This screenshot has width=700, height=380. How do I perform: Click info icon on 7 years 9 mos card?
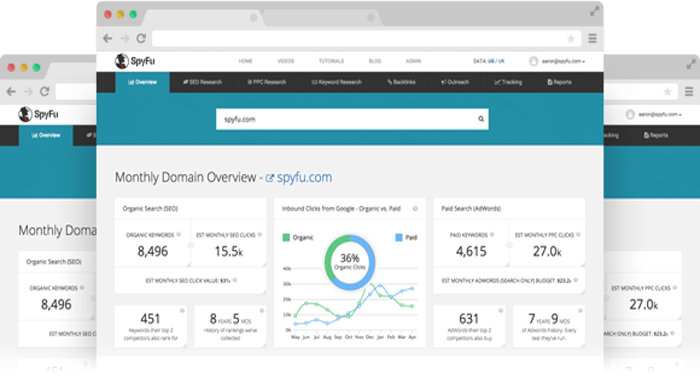580,310
